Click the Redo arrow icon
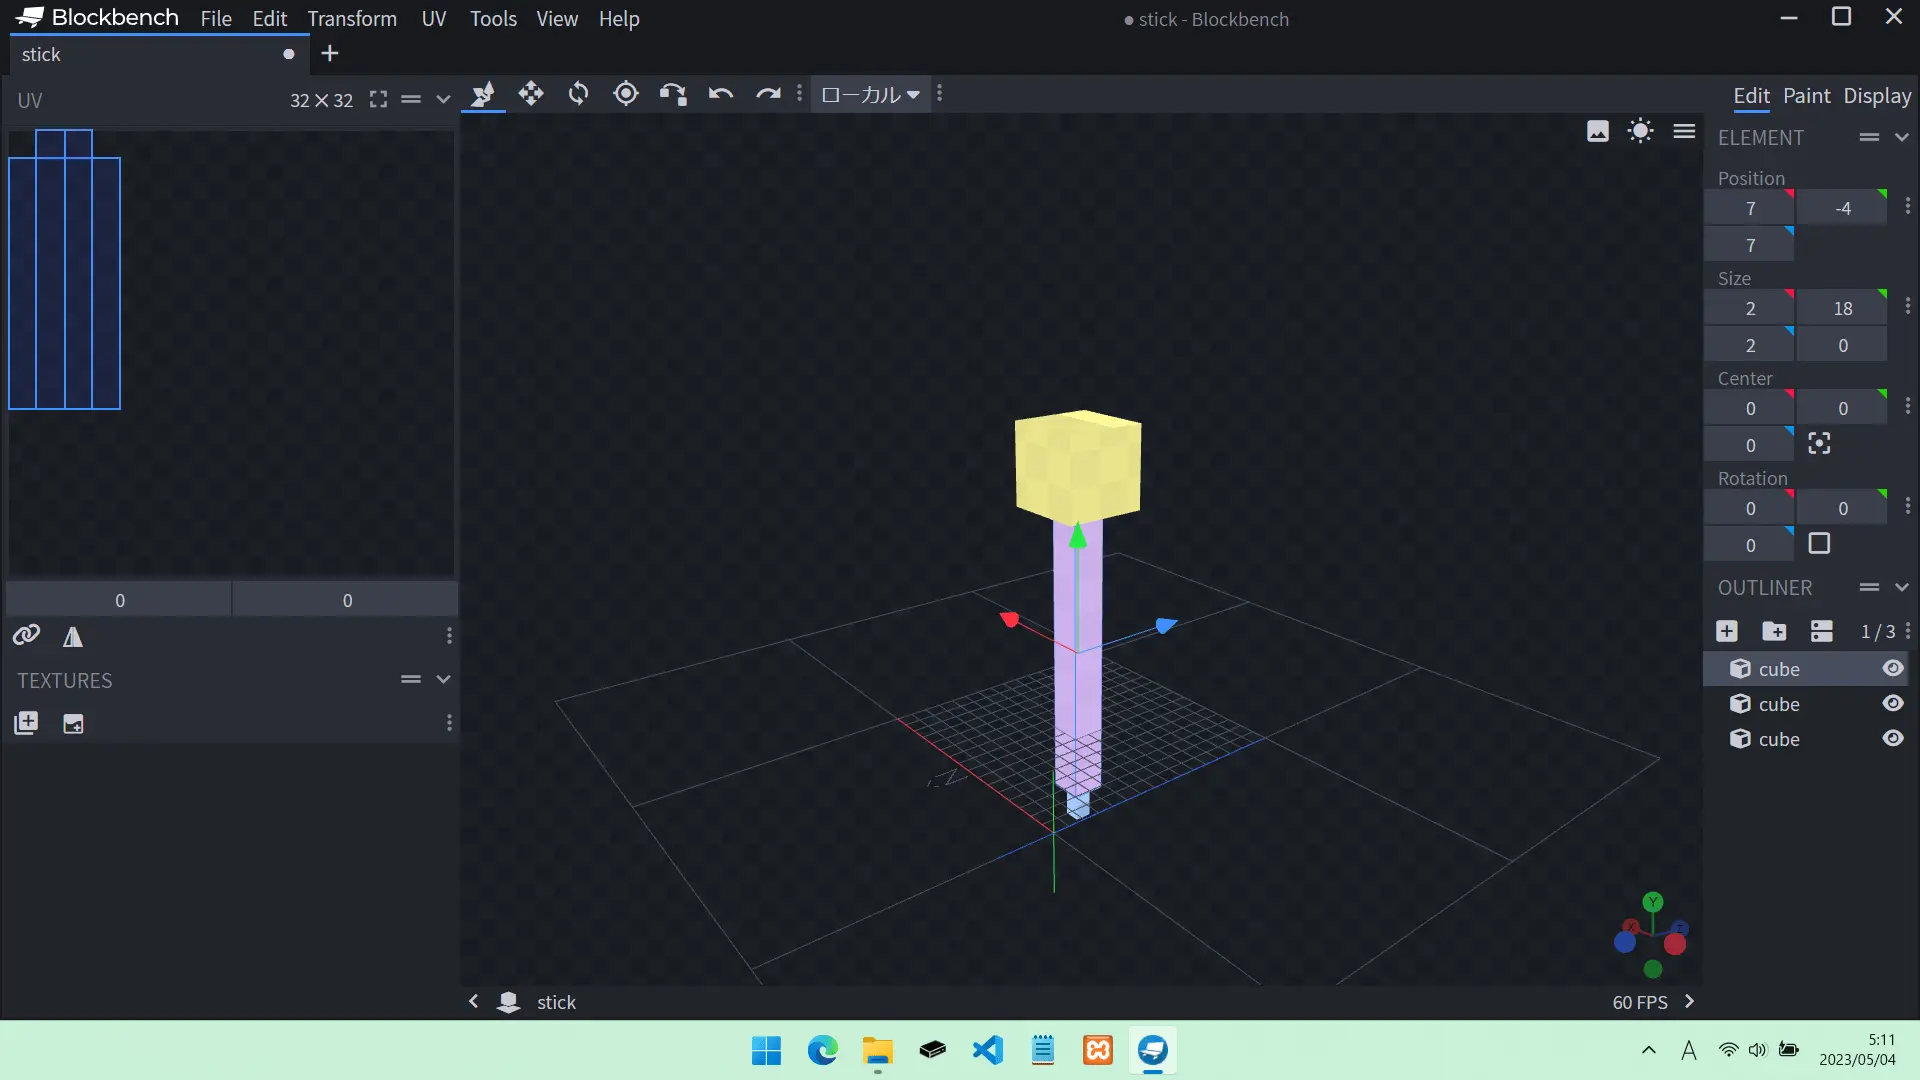This screenshot has height=1080, width=1920. click(x=768, y=94)
